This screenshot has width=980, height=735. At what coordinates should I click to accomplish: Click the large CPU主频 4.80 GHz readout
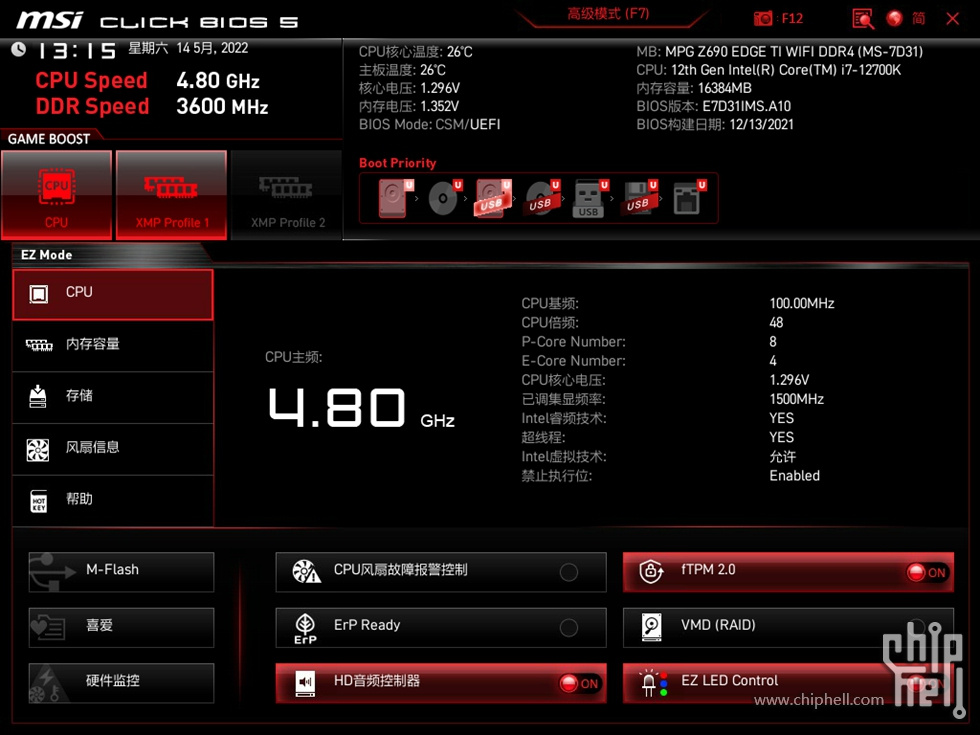coord(361,408)
